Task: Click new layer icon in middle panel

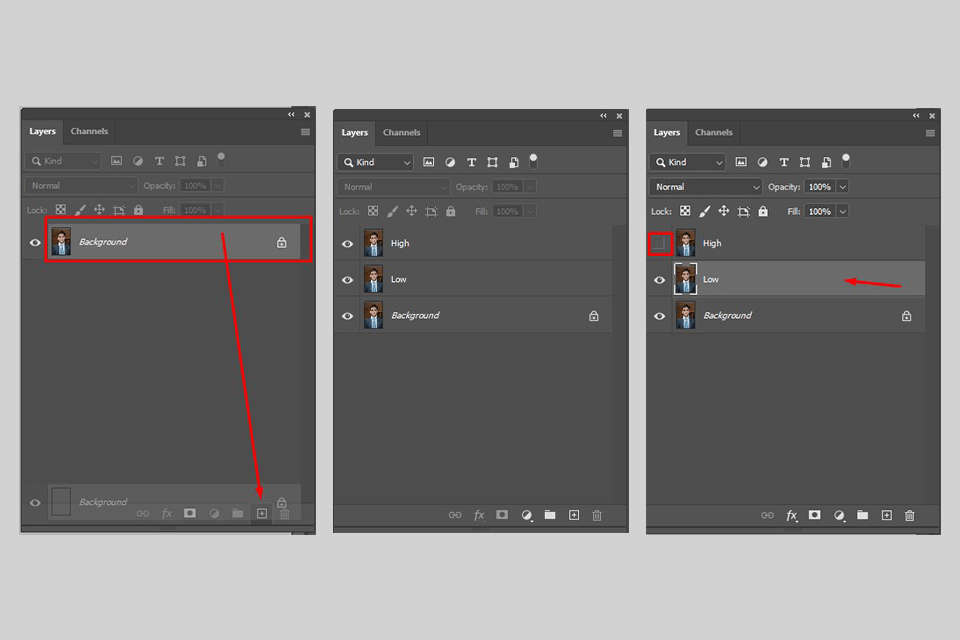Action: click(574, 515)
